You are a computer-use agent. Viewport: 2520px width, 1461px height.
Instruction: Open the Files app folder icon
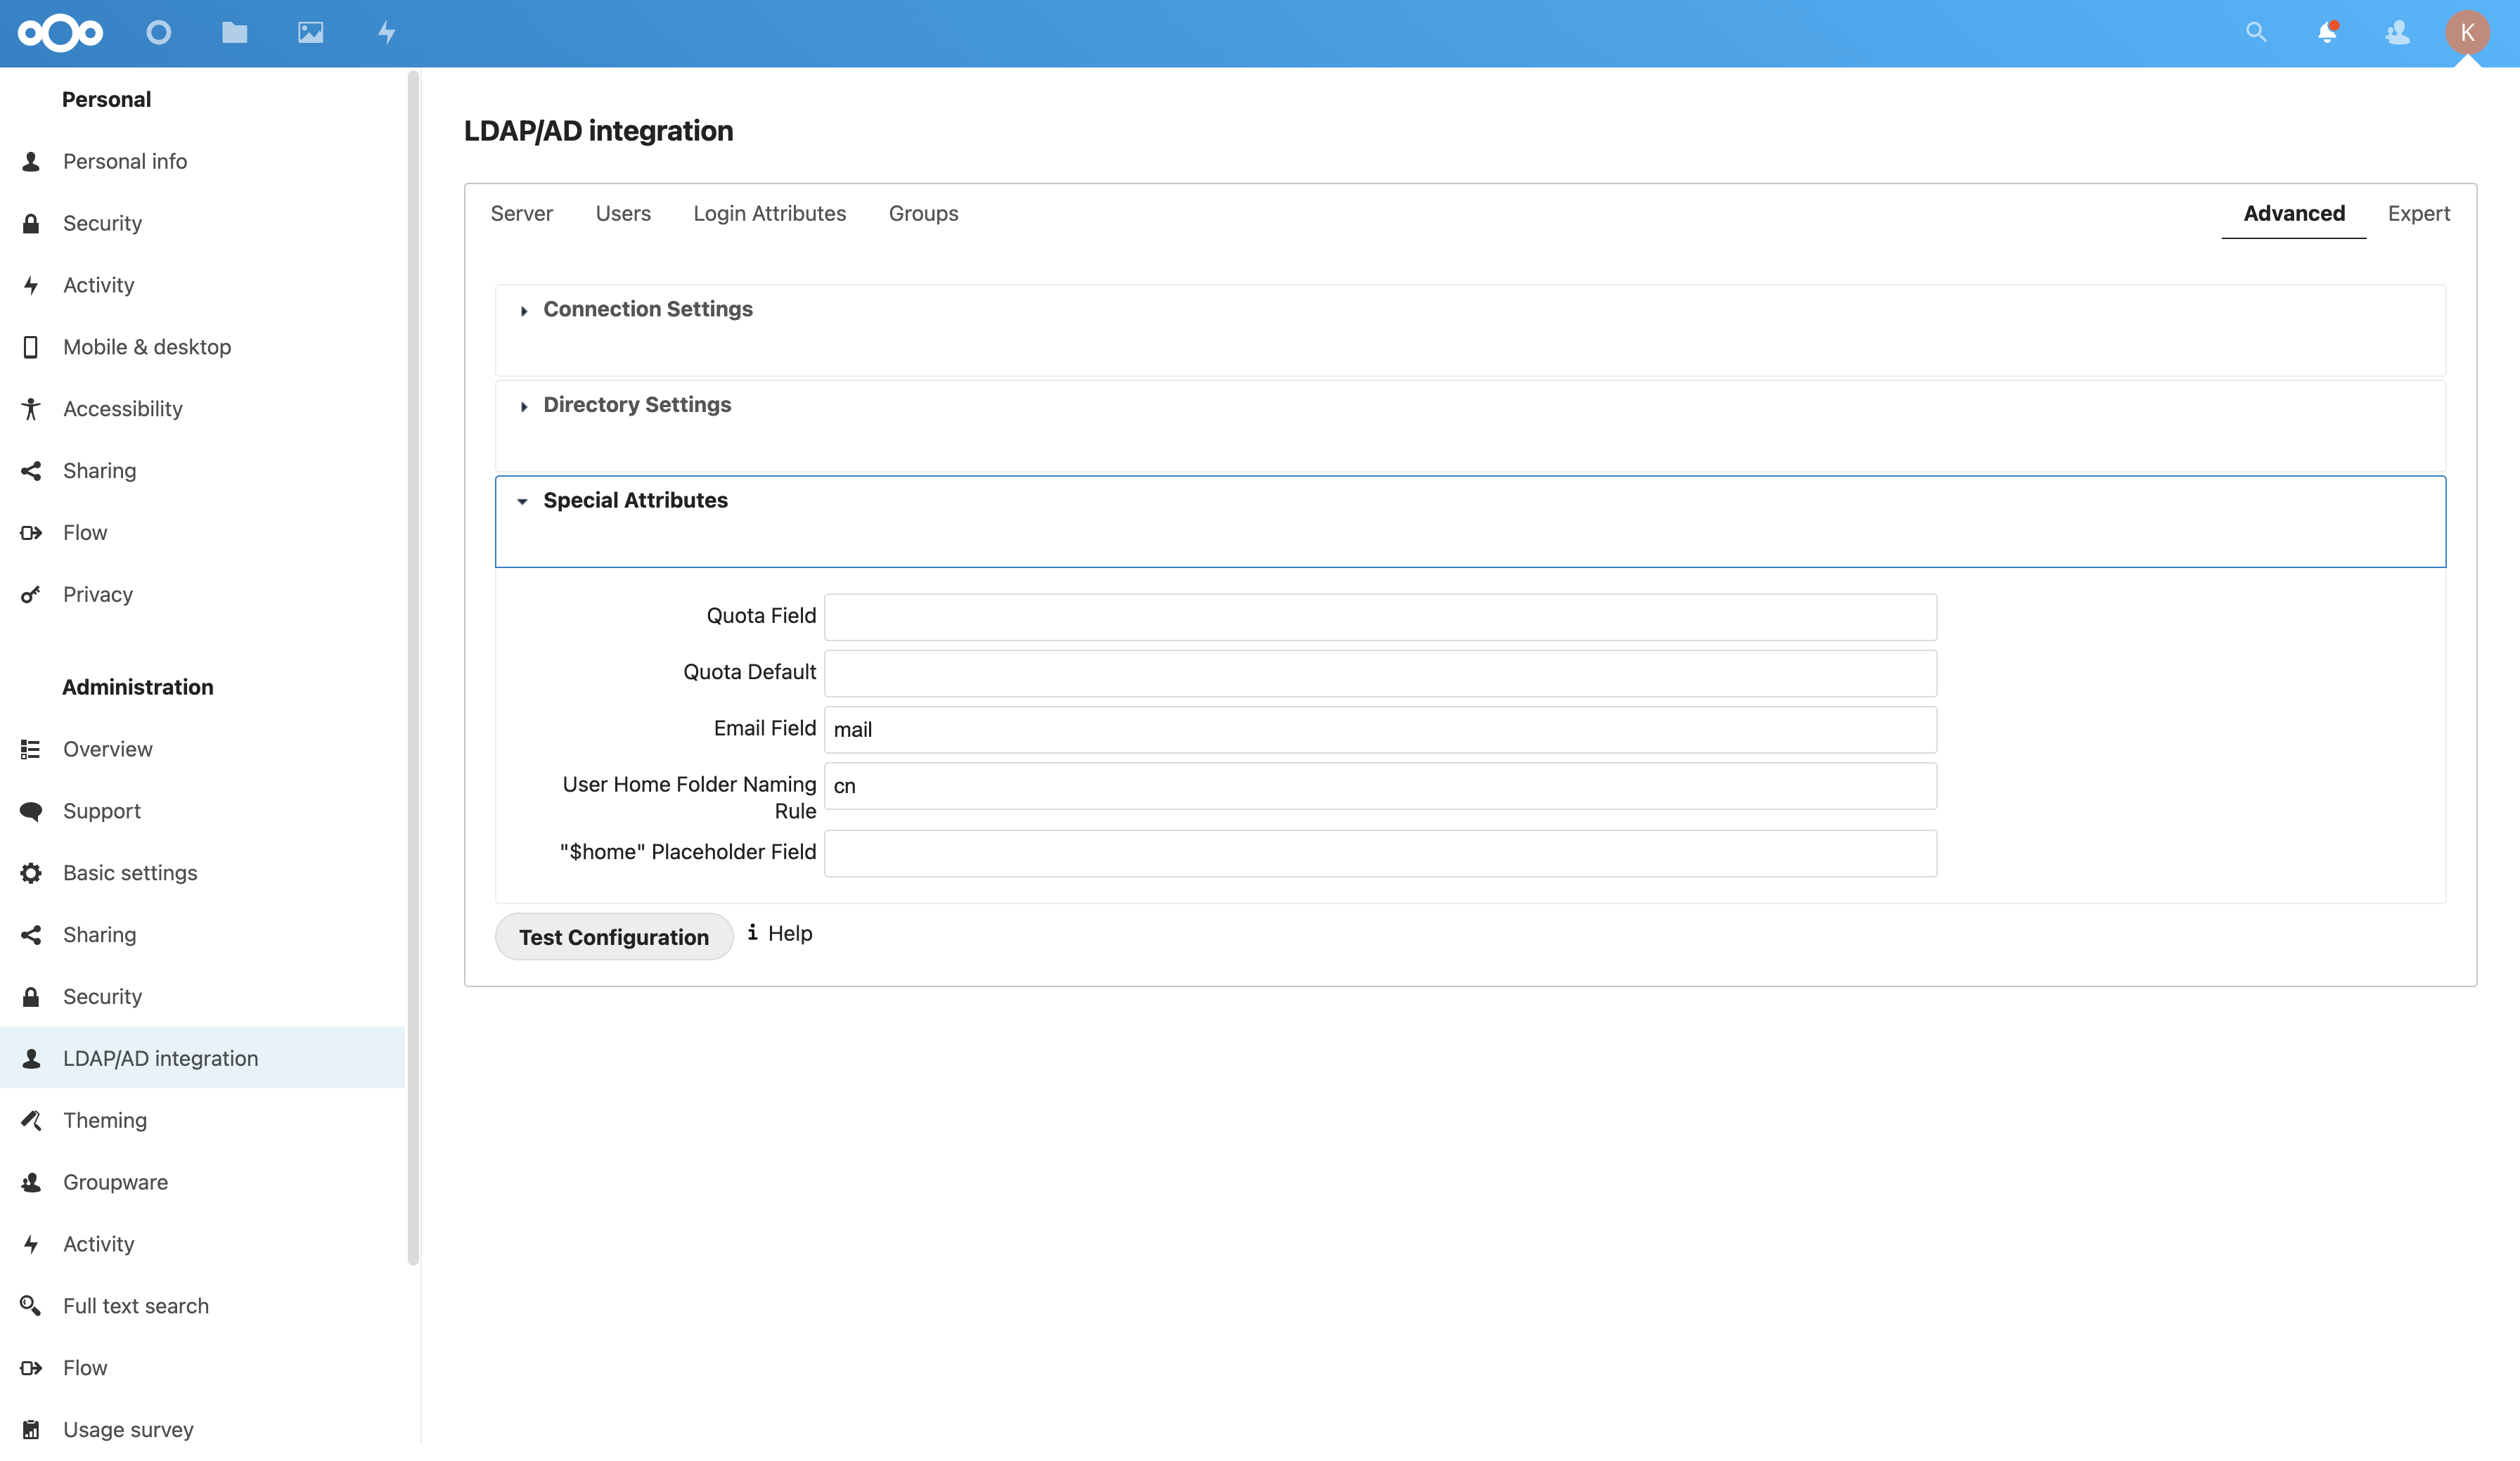[x=234, y=33]
